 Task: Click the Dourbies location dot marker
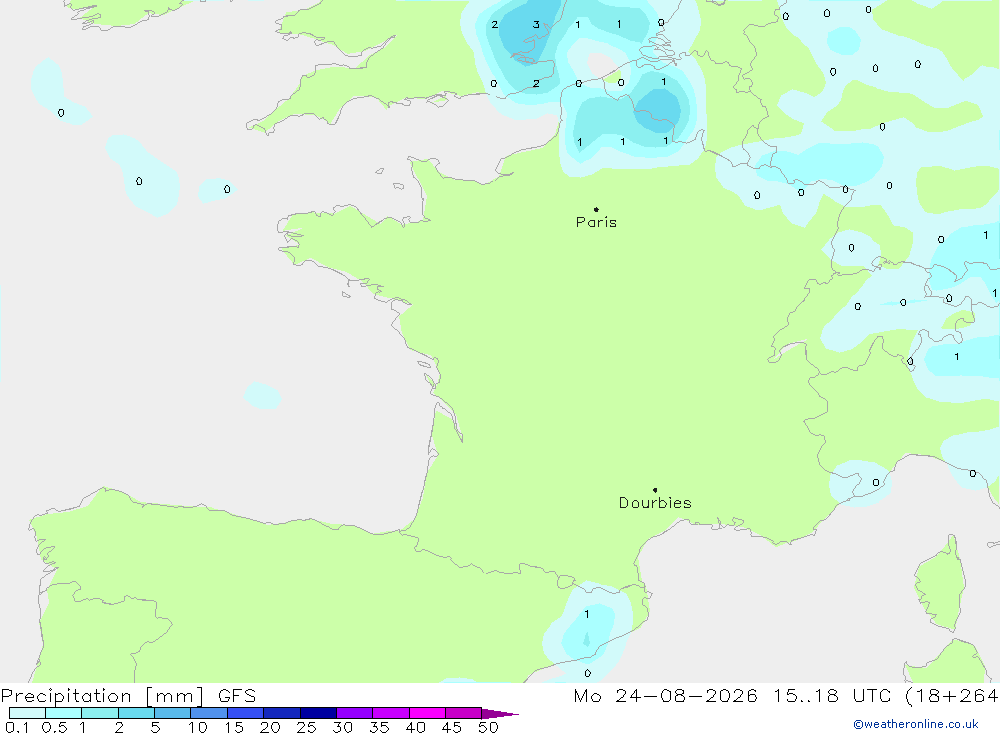click(x=655, y=490)
